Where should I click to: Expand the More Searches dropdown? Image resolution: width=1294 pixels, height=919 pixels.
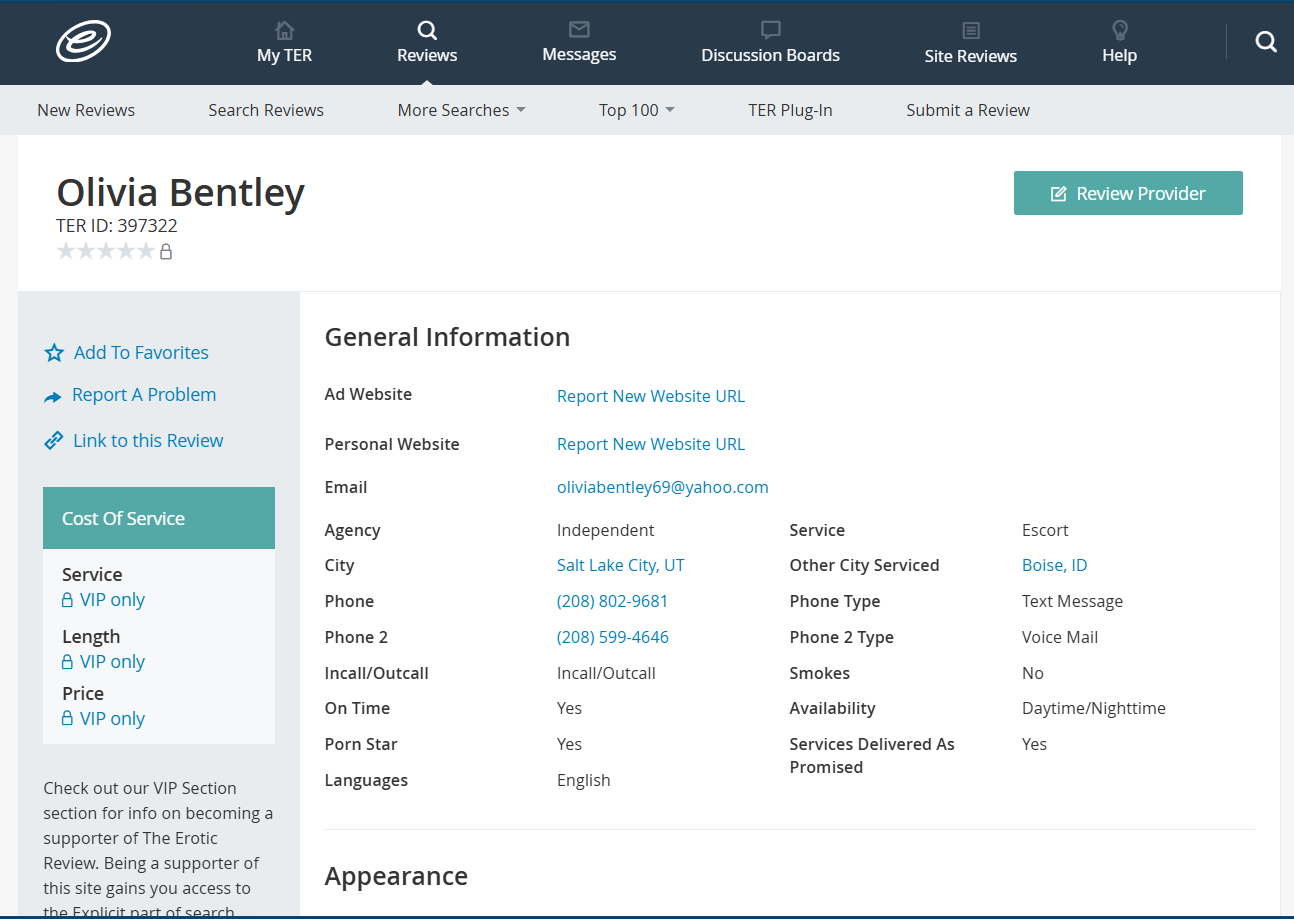(461, 110)
